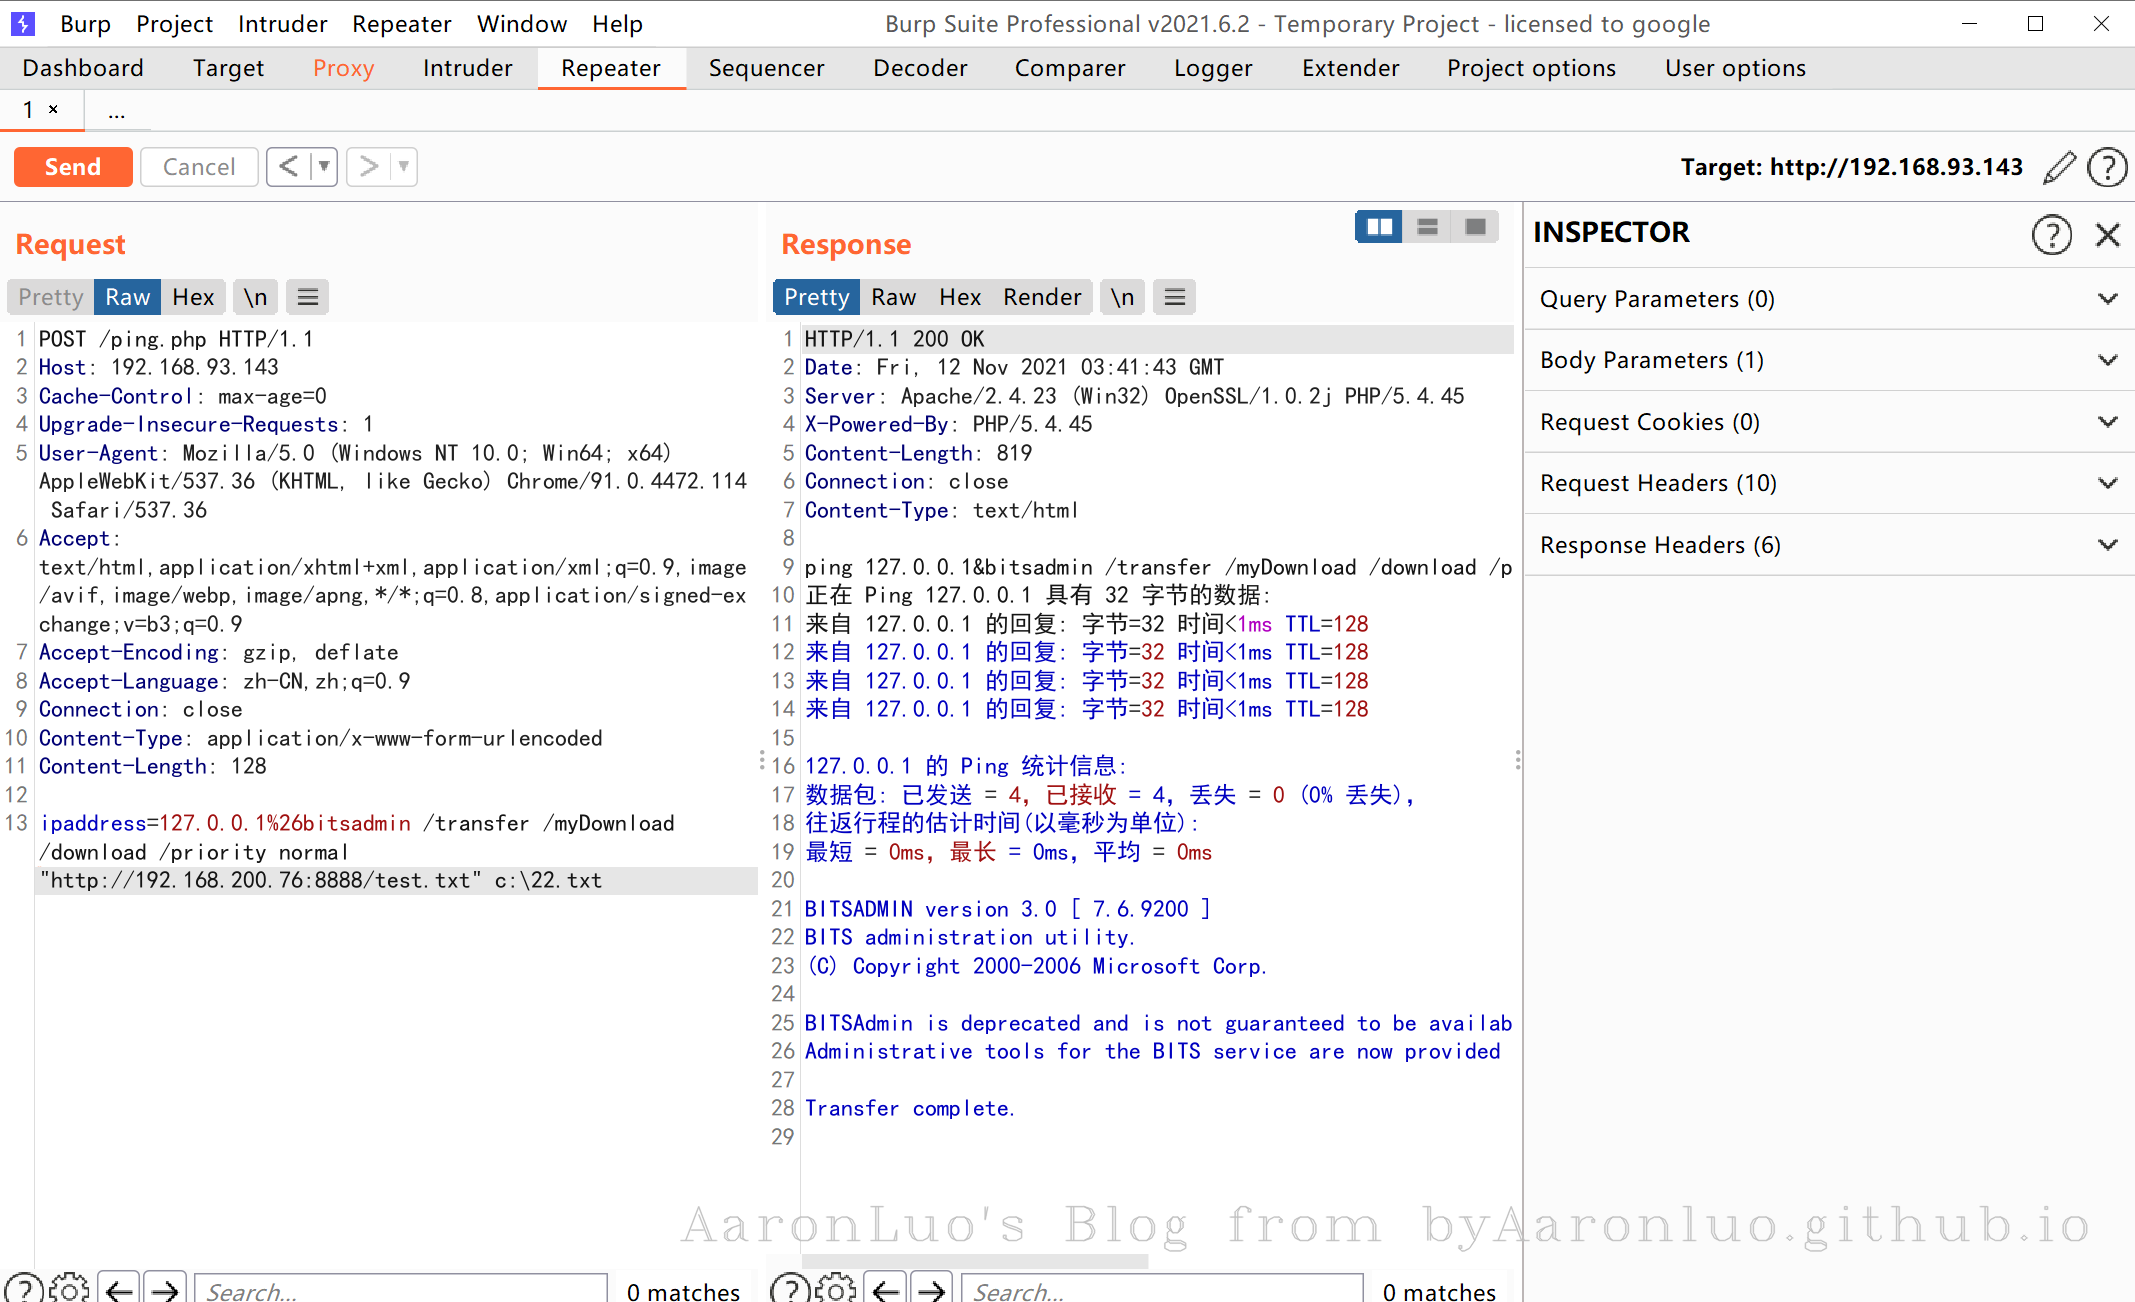Select side-by-side response layout icon
Screen dimensions: 2135x1302
click(x=1379, y=227)
